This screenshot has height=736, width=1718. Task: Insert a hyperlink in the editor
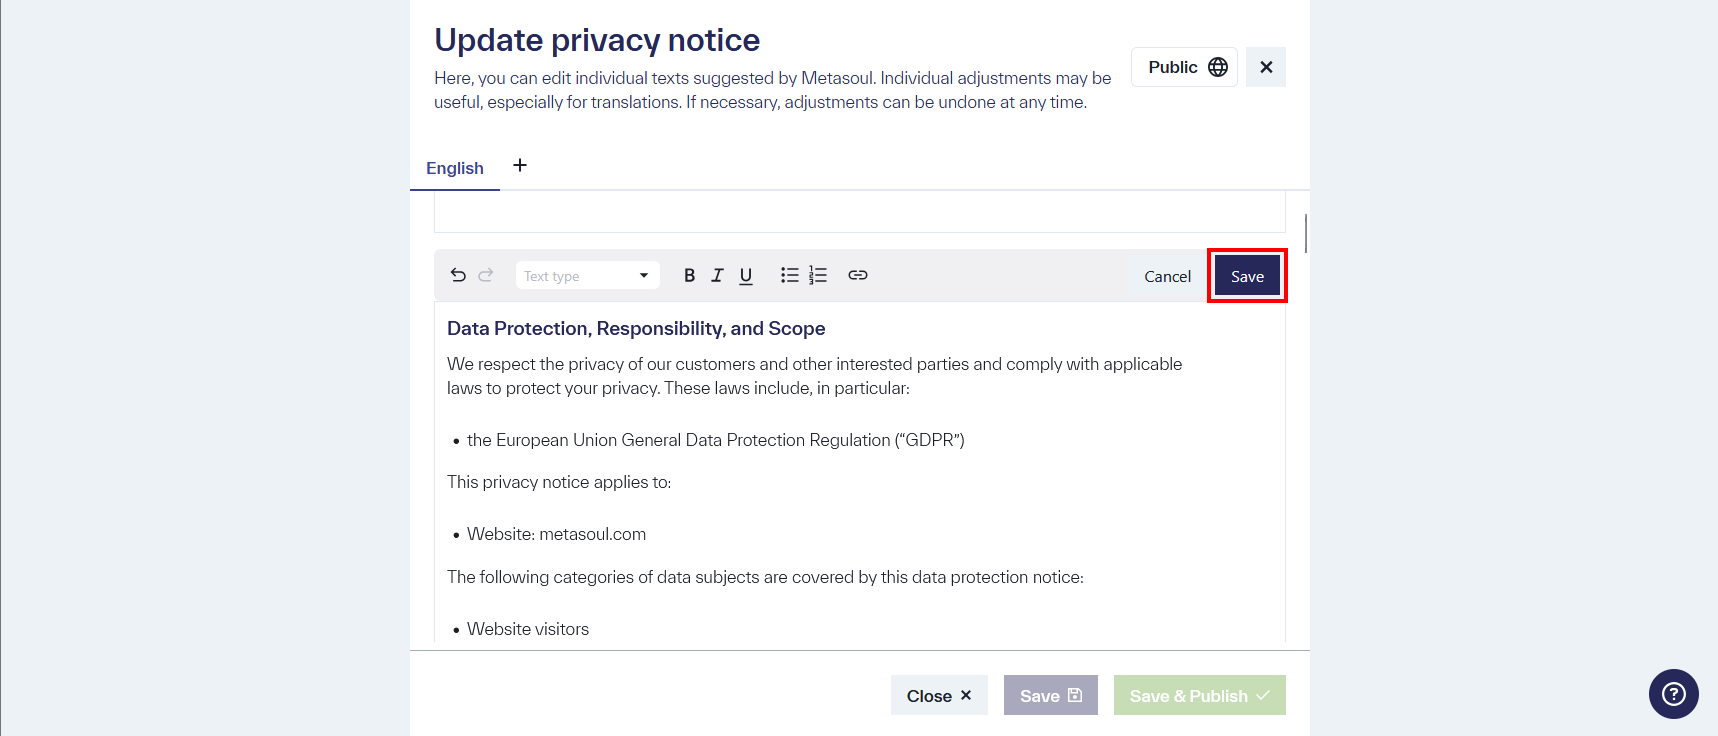pyautogui.click(x=858, y=275)
